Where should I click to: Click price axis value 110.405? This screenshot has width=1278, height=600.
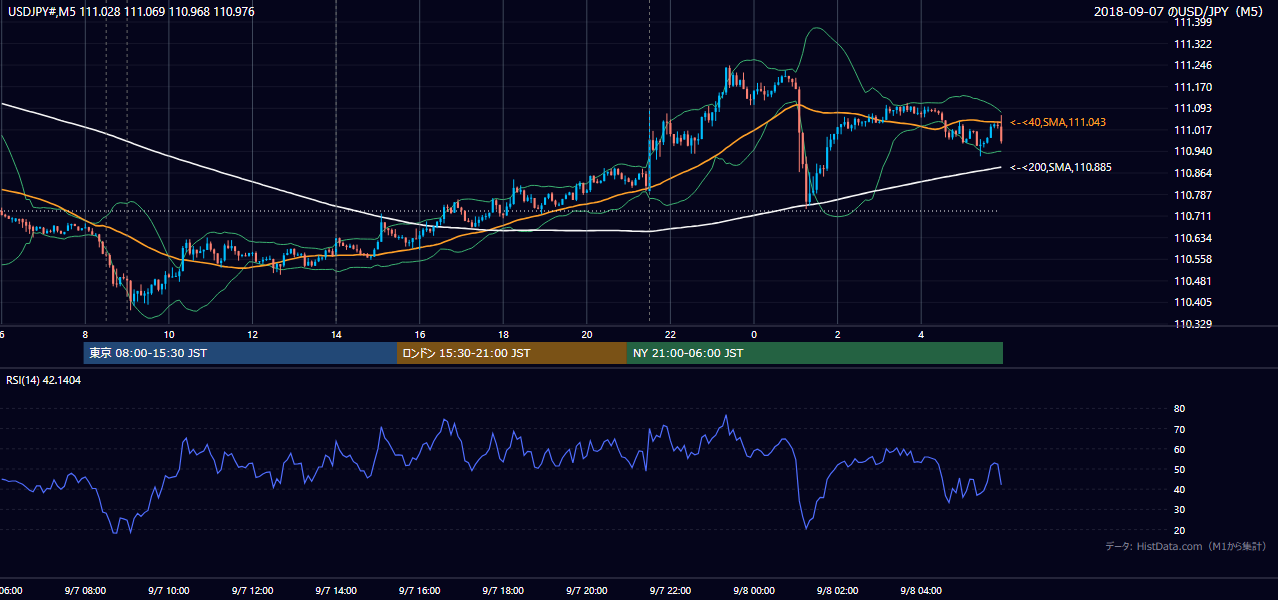[x=1192, y=302]
